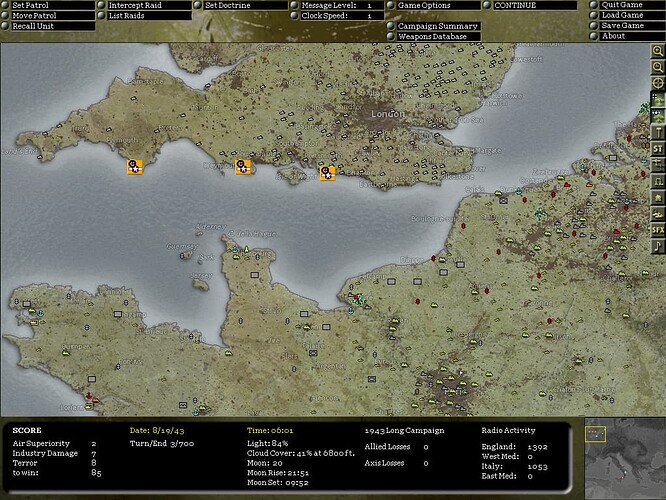Click the London label on the map
Screen dimensions: 666x500
pyautogui.click(x=387, y=114)
